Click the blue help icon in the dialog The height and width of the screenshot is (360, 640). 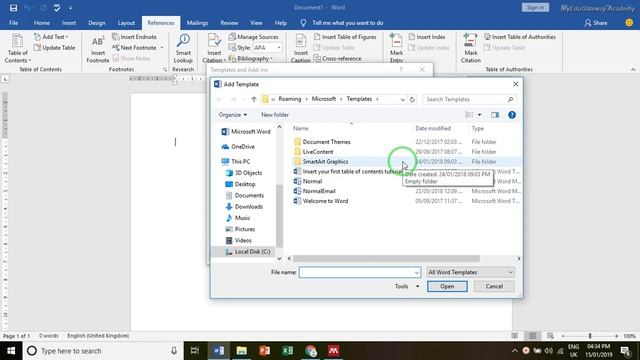coord(512,115)
